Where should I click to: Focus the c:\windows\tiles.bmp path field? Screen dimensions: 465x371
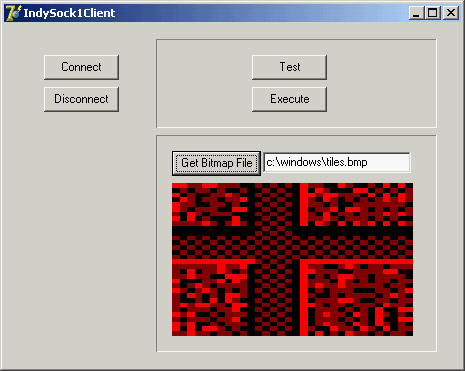[x=337, y=162]
